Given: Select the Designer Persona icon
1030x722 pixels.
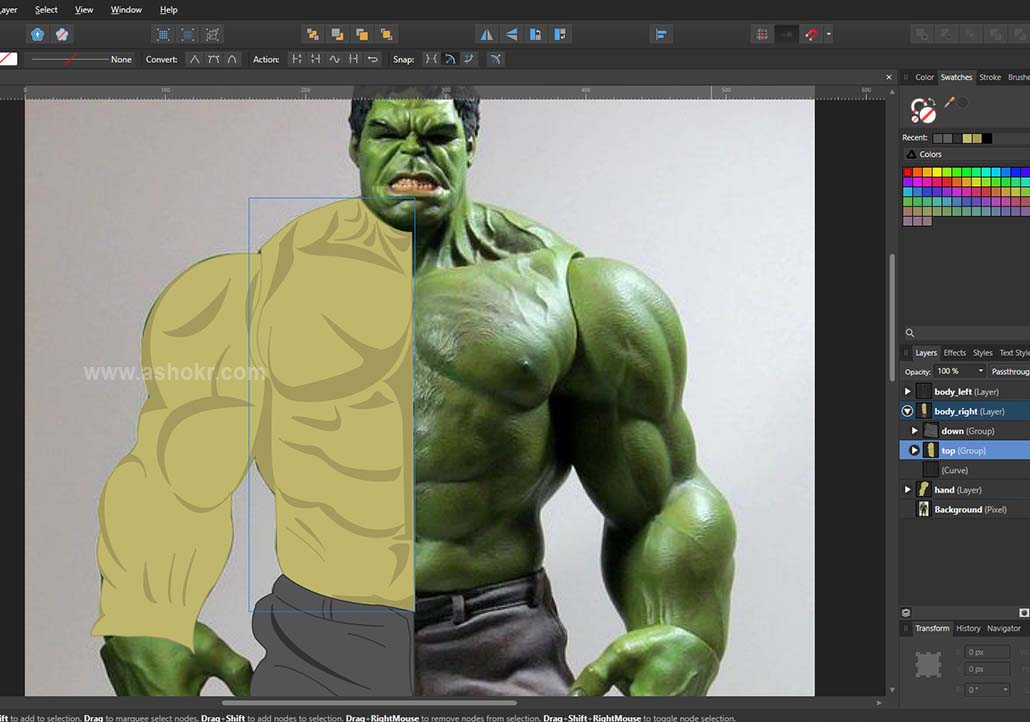Looking at the screenshot, I should click(37, 34).
